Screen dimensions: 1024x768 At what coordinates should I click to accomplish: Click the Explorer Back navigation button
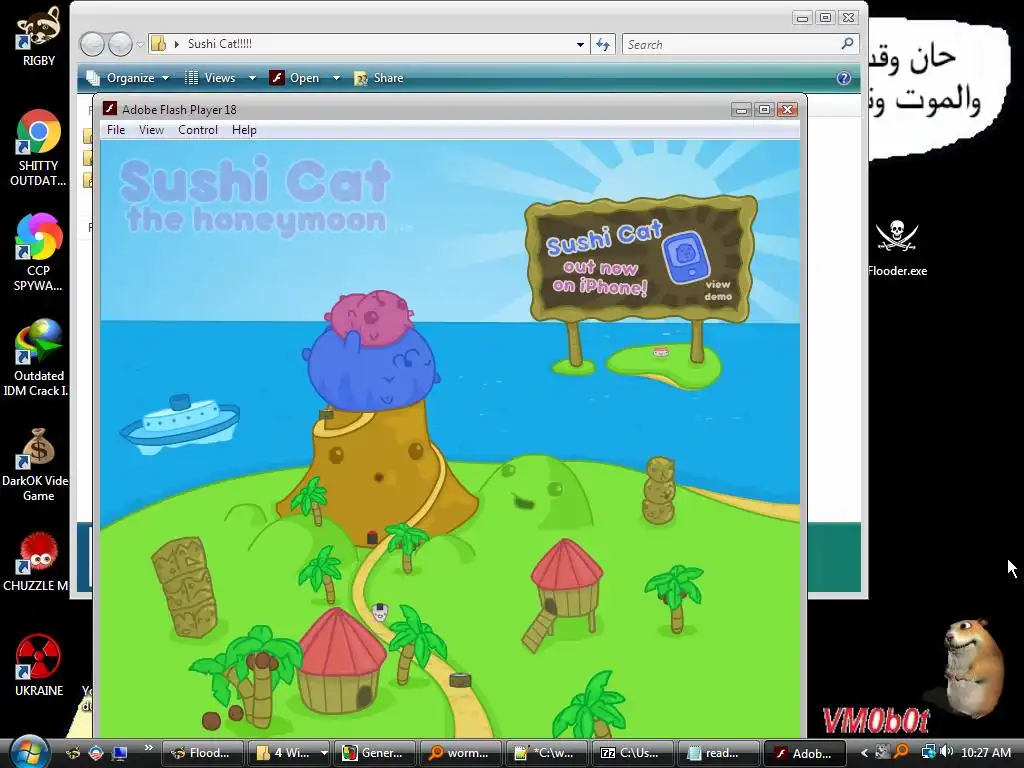click(x=92, y=44)
